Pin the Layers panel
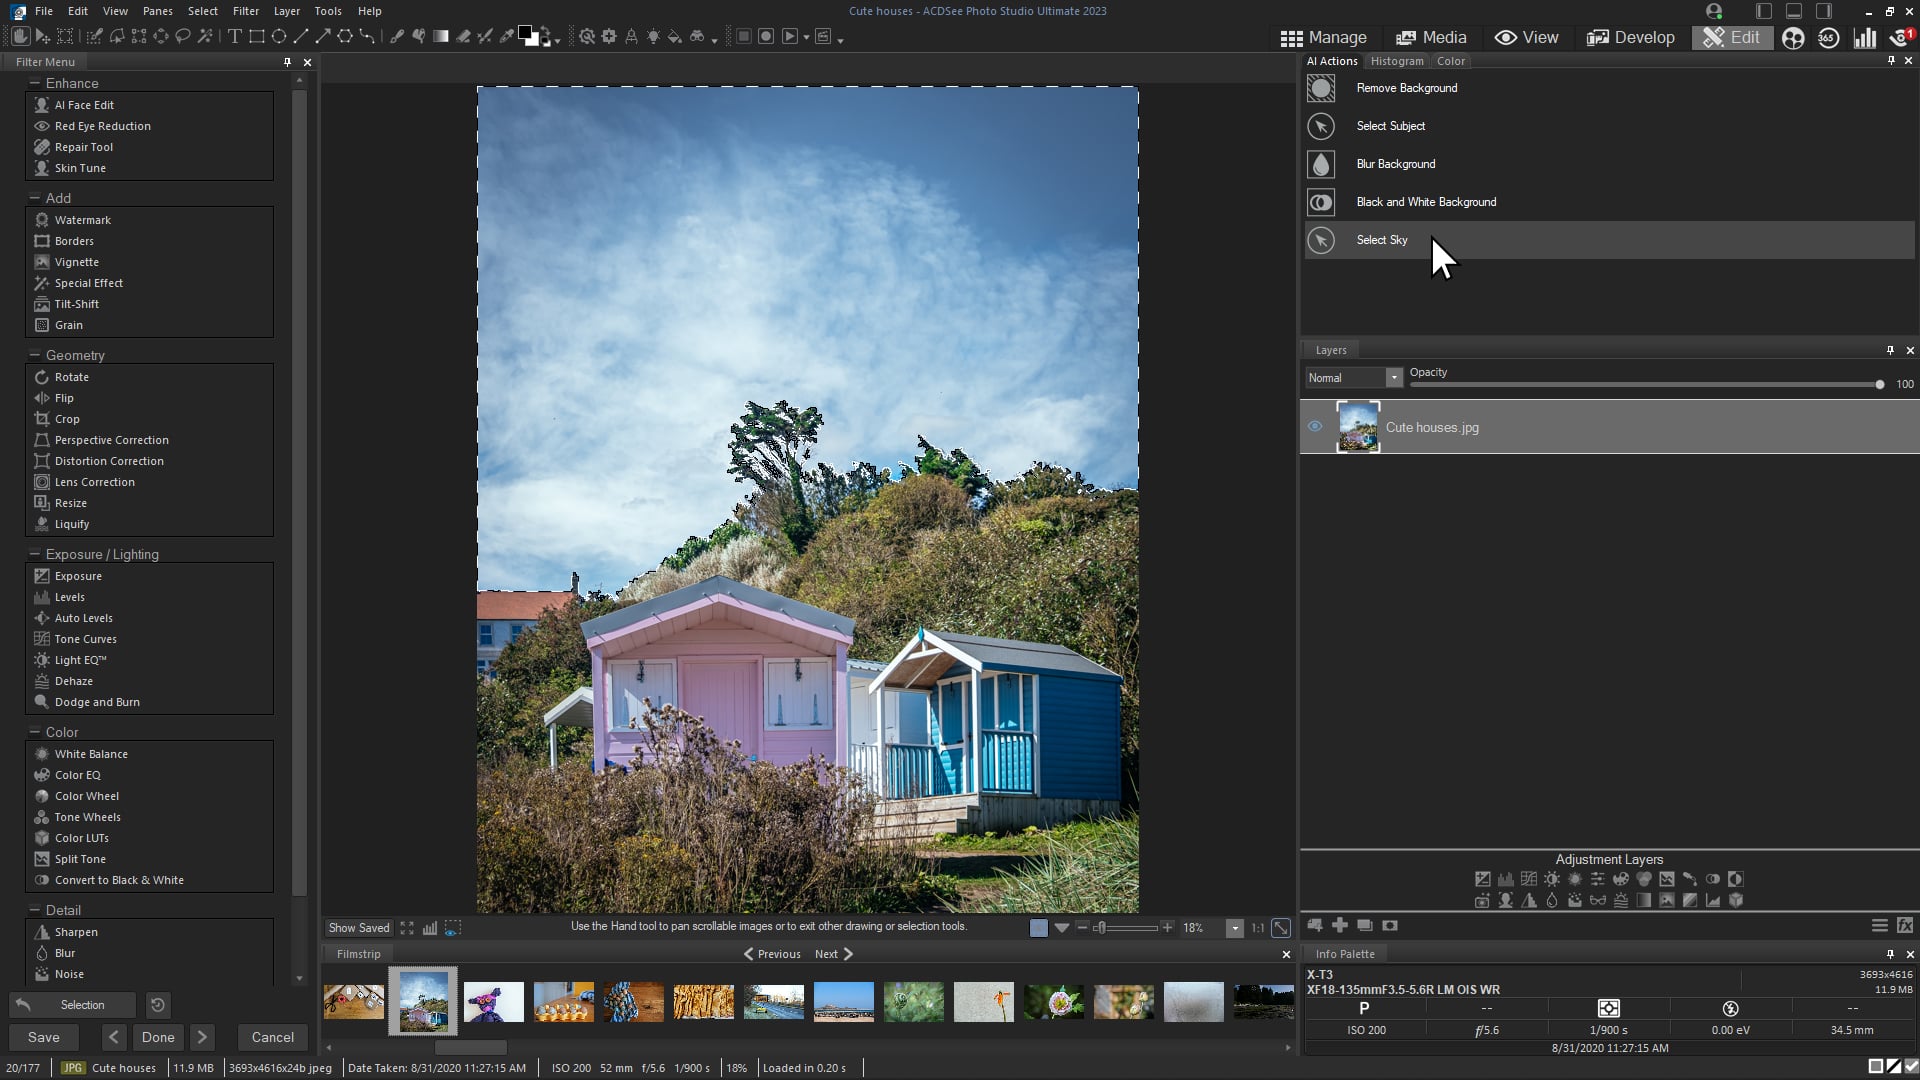The height and width of the screenshot is (1080, 1920). 1889,350
